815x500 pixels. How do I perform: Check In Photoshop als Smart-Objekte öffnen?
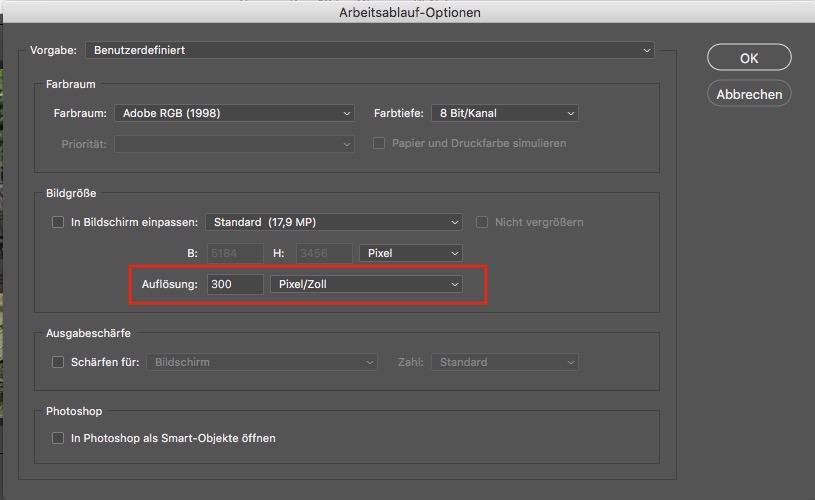point(58,438)
